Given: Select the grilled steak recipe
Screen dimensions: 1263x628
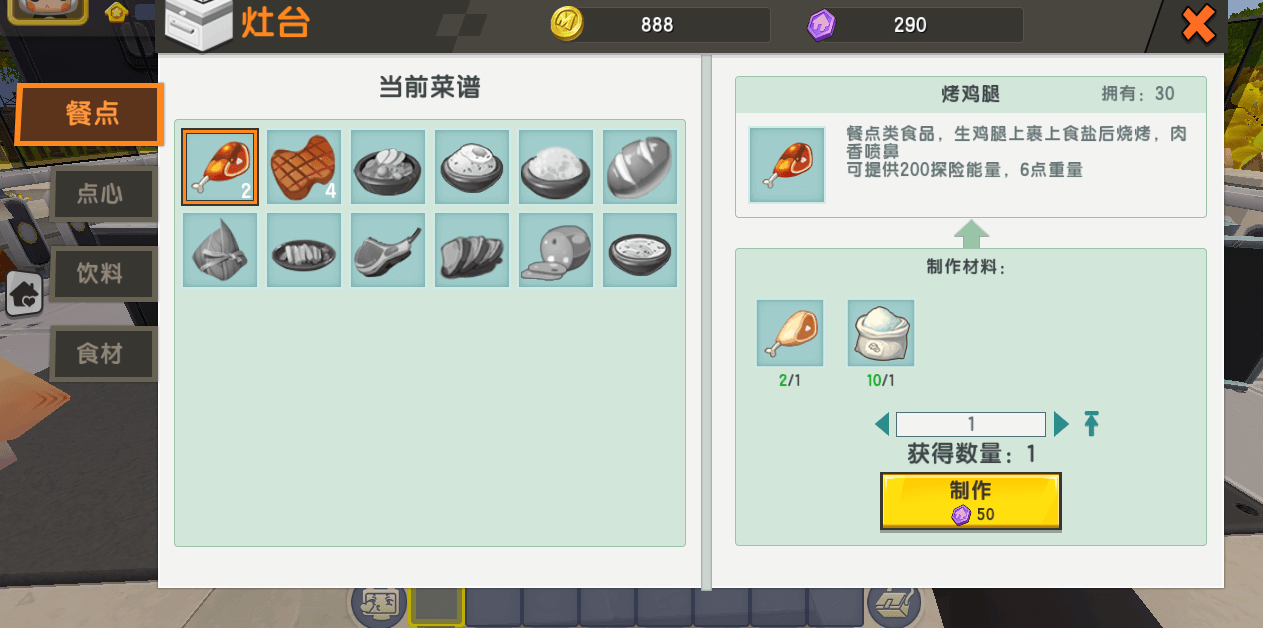Looking at the screenshot, I should point(304,167).
